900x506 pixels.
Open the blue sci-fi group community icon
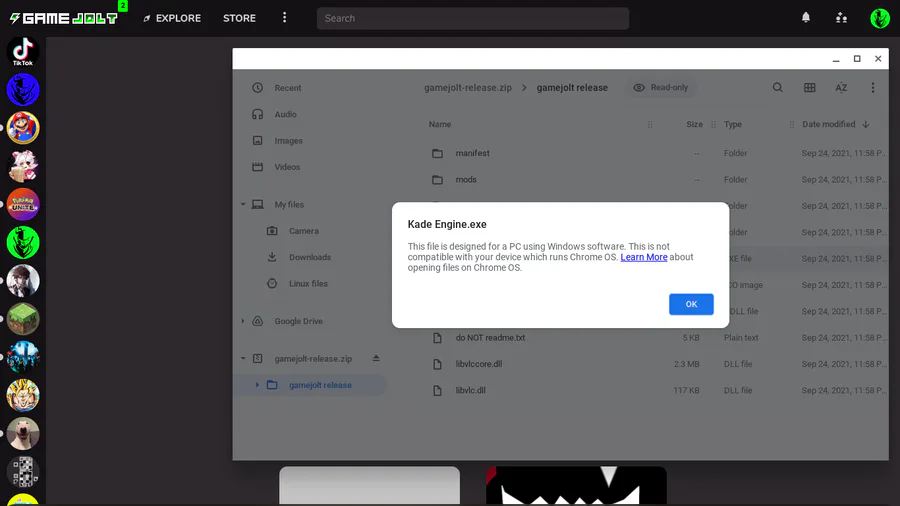23,357
